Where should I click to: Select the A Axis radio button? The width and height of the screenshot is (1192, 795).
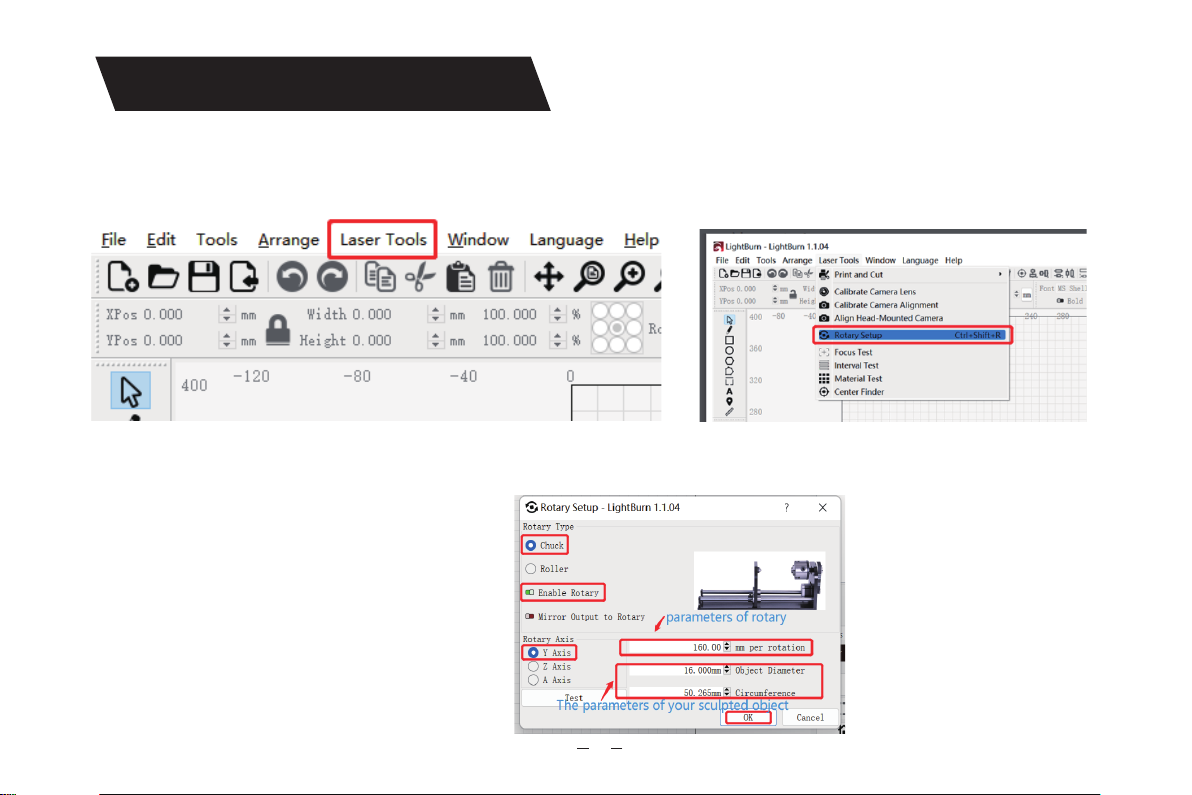point(533,680)
